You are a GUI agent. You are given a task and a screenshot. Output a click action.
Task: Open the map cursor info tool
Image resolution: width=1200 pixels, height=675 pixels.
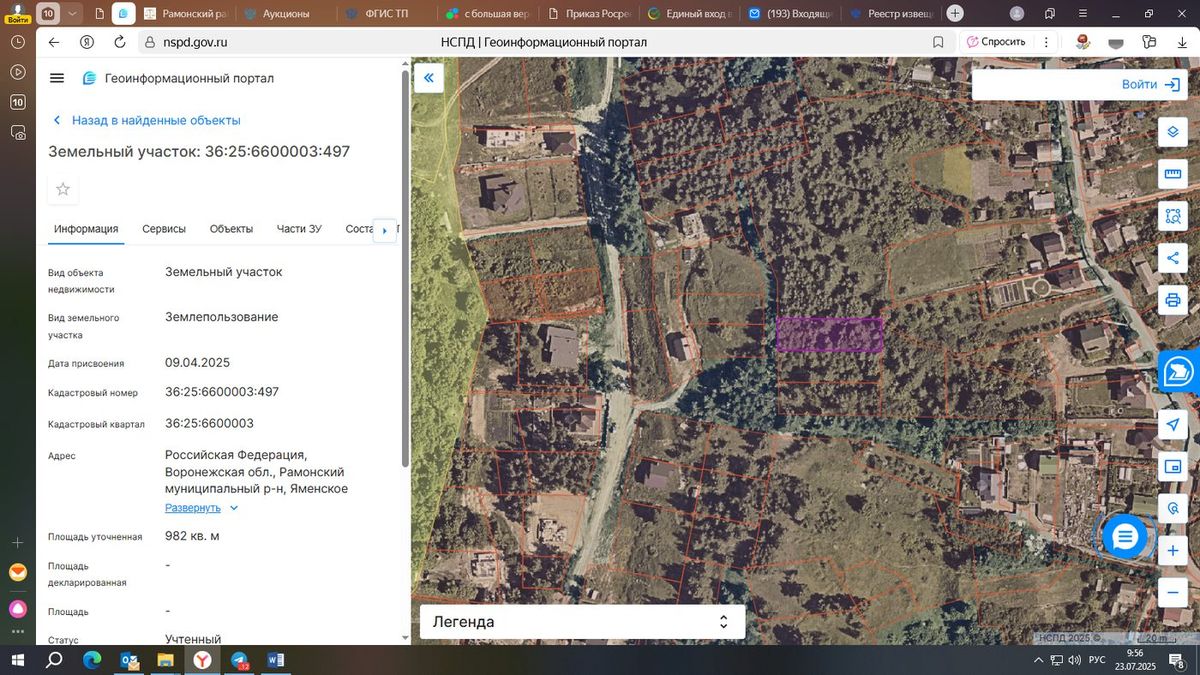coord(1173,509)
